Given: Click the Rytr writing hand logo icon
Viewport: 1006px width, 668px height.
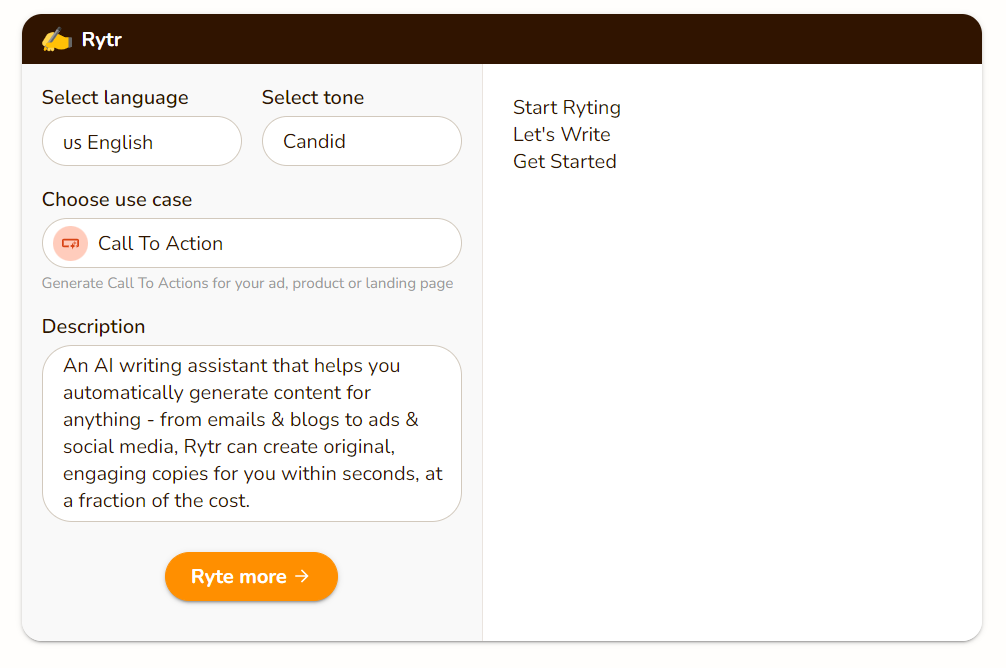Looking at the screenshot, I should click(x=56, y=40).
